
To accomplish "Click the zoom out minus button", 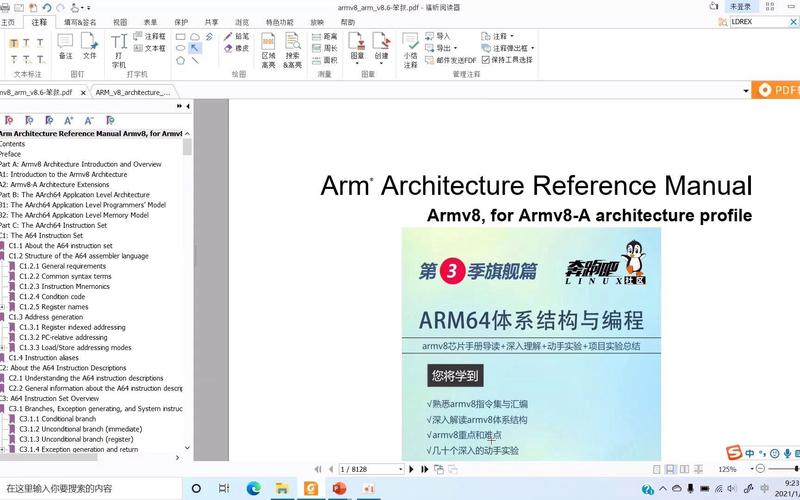I will pos(760,469).
